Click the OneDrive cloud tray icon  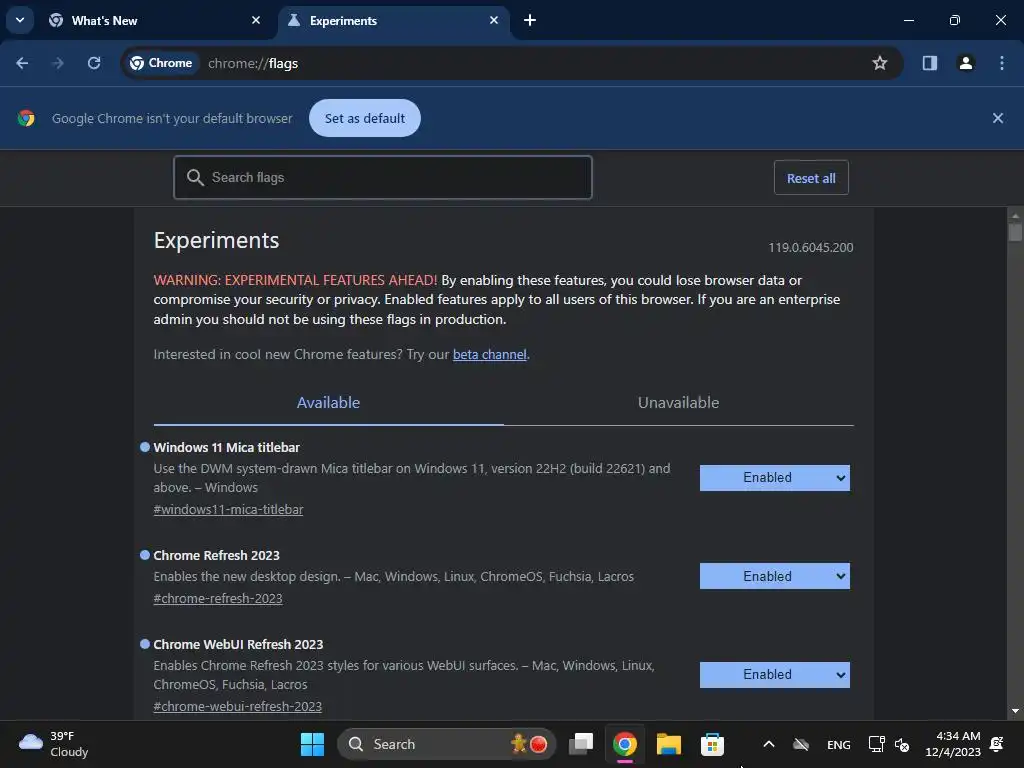coord(801,744)
